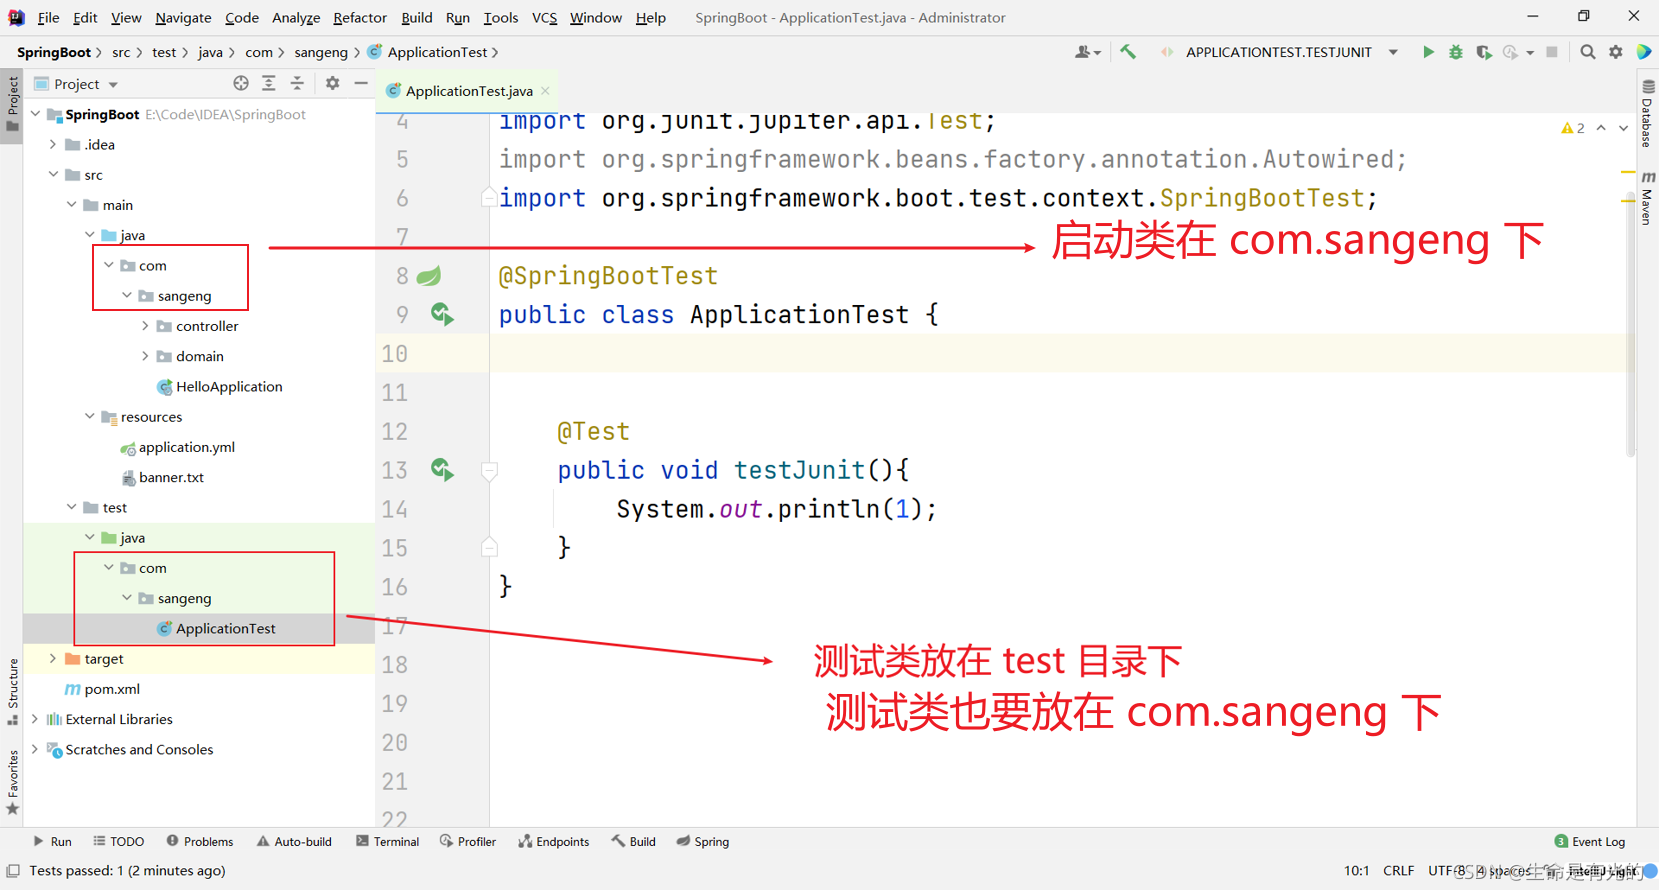The image size is (1659, 890).
Task: Open the Profiler tool window
Action: pos(467,842)
